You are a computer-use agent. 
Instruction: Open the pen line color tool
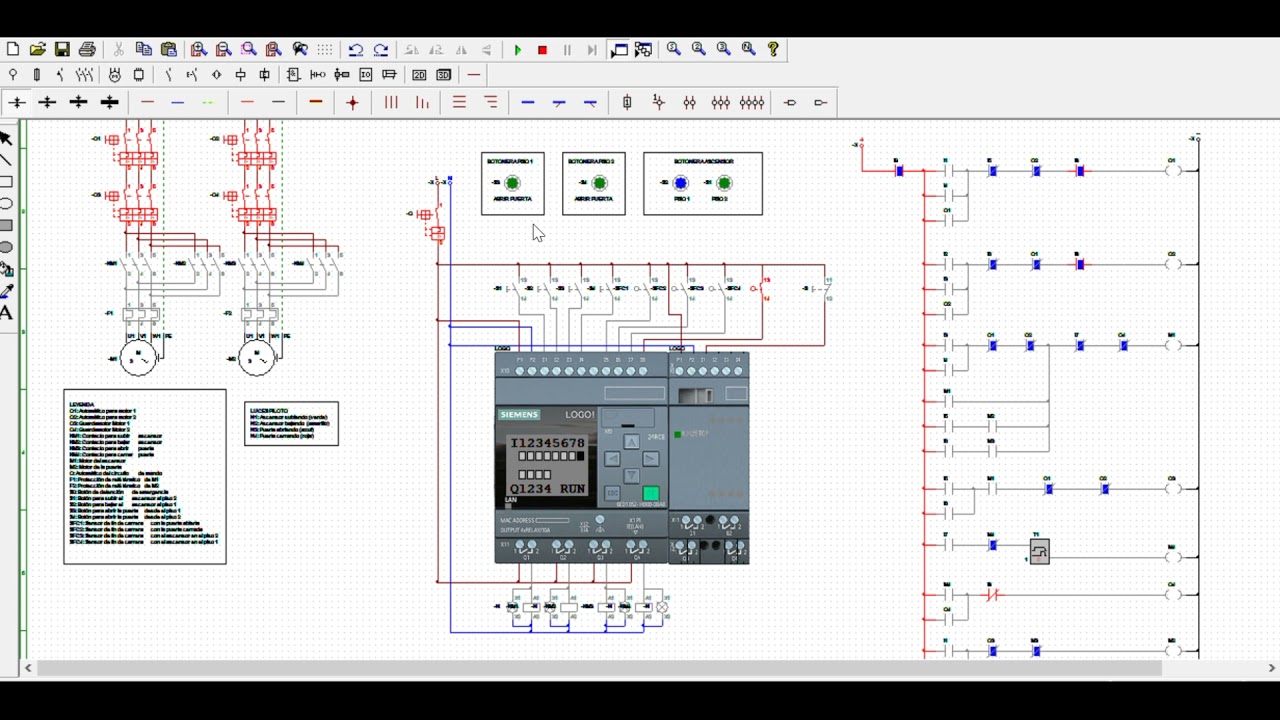point(6,291)
